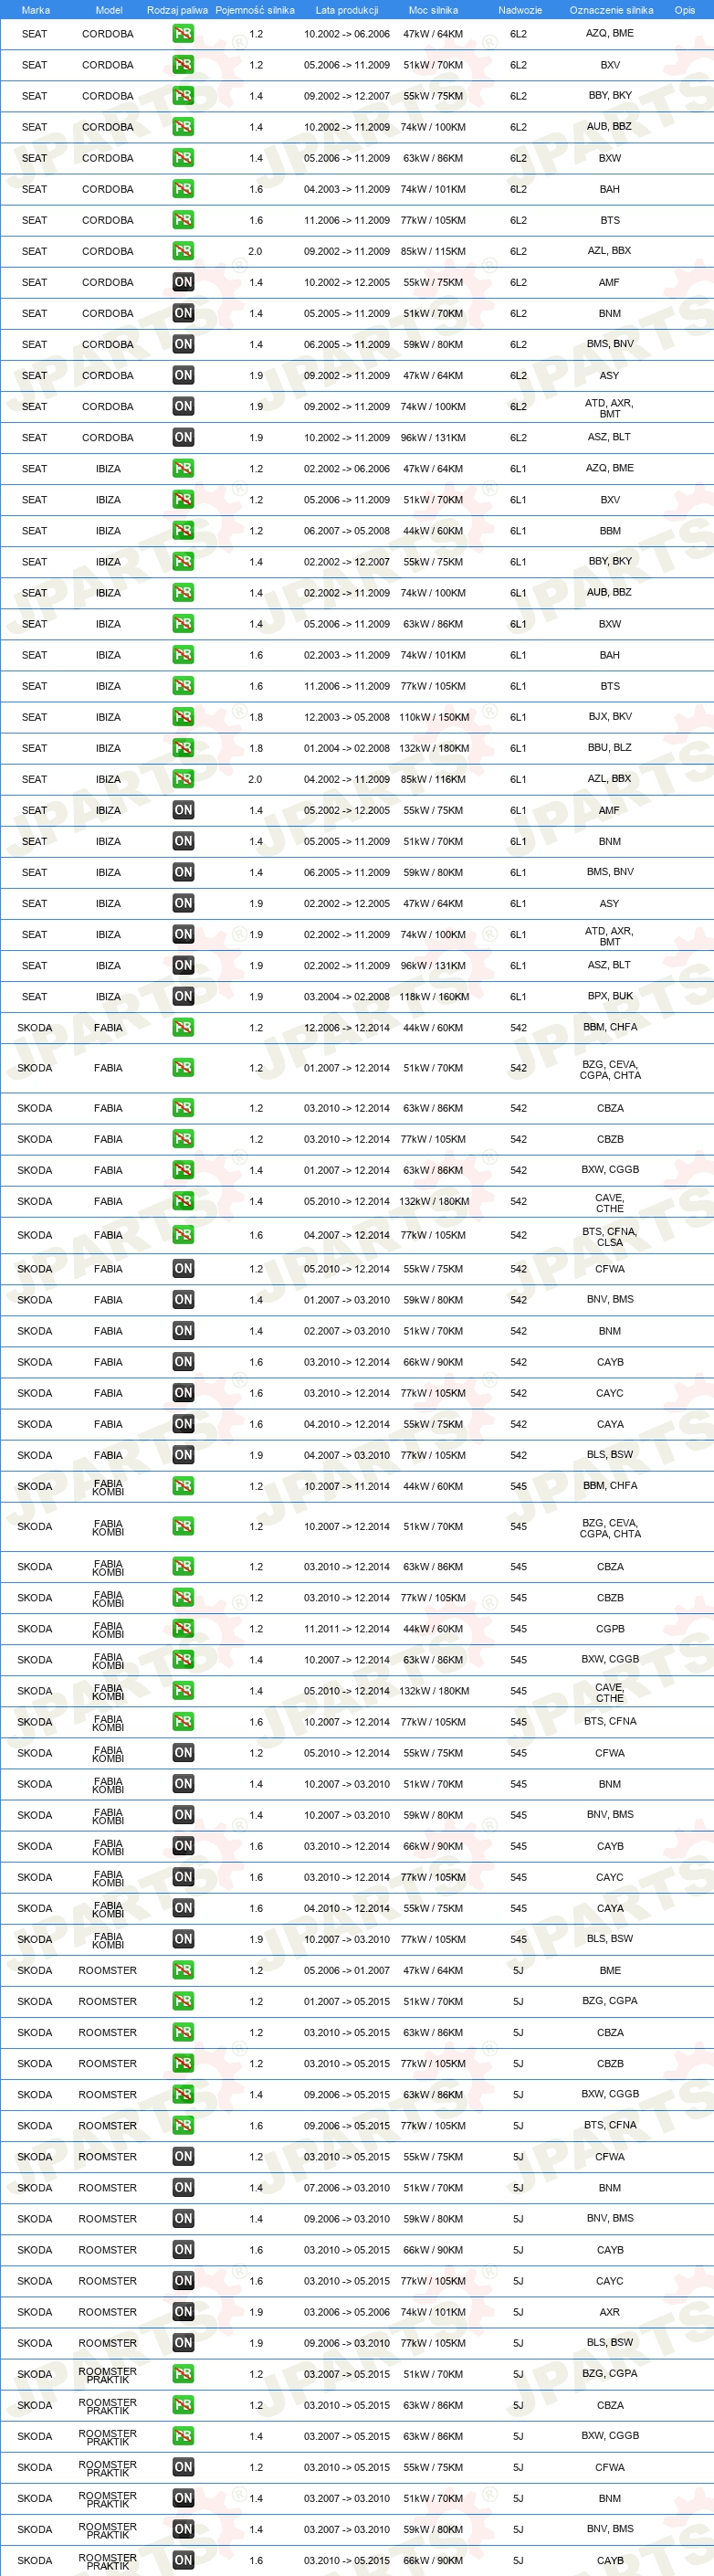Click engine code 'CGPB'
714x2576 pixels.
pos(610,1629)
